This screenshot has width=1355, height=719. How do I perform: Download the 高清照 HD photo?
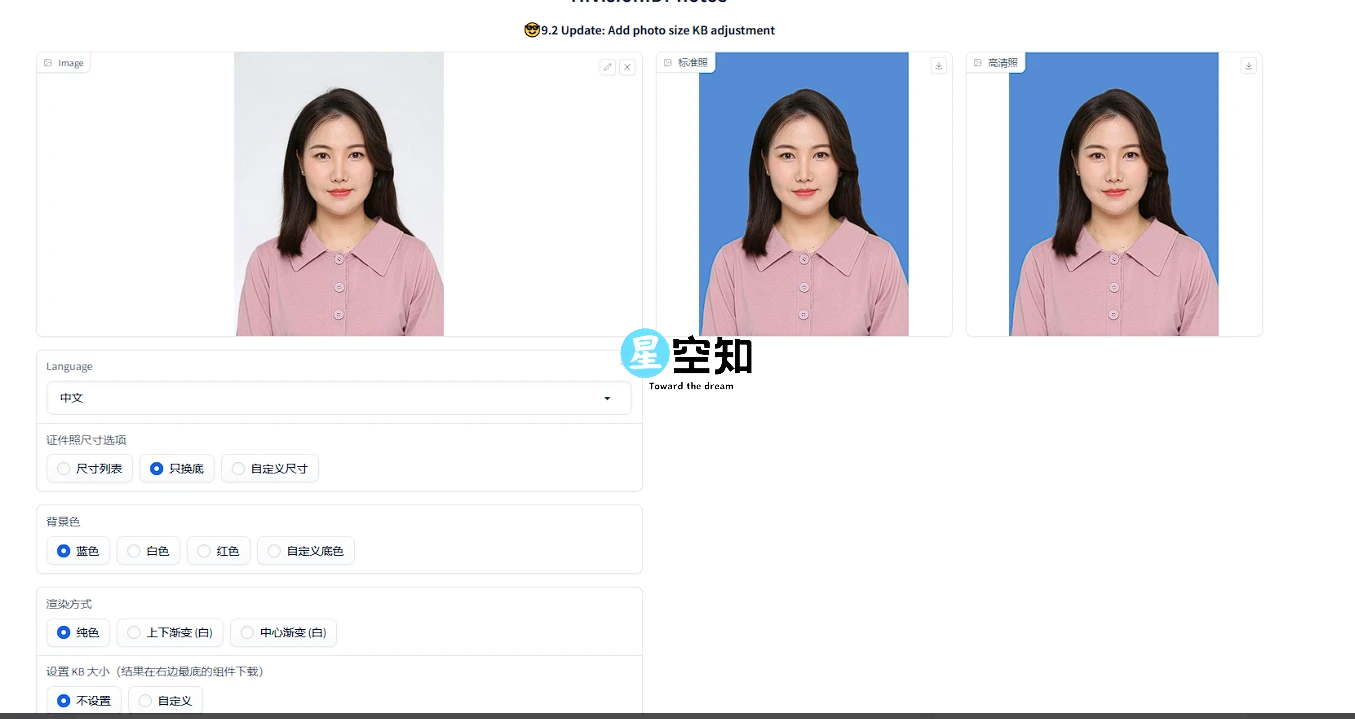[1248, 65]
